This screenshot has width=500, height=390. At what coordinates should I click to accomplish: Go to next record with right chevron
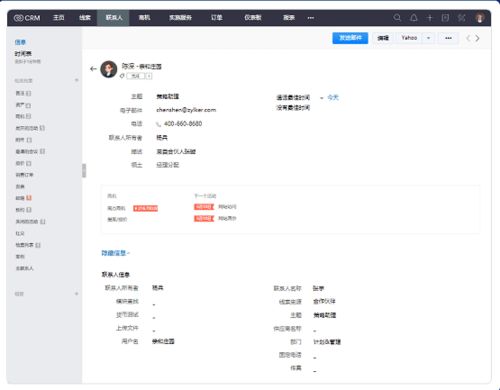pos(478,38)
